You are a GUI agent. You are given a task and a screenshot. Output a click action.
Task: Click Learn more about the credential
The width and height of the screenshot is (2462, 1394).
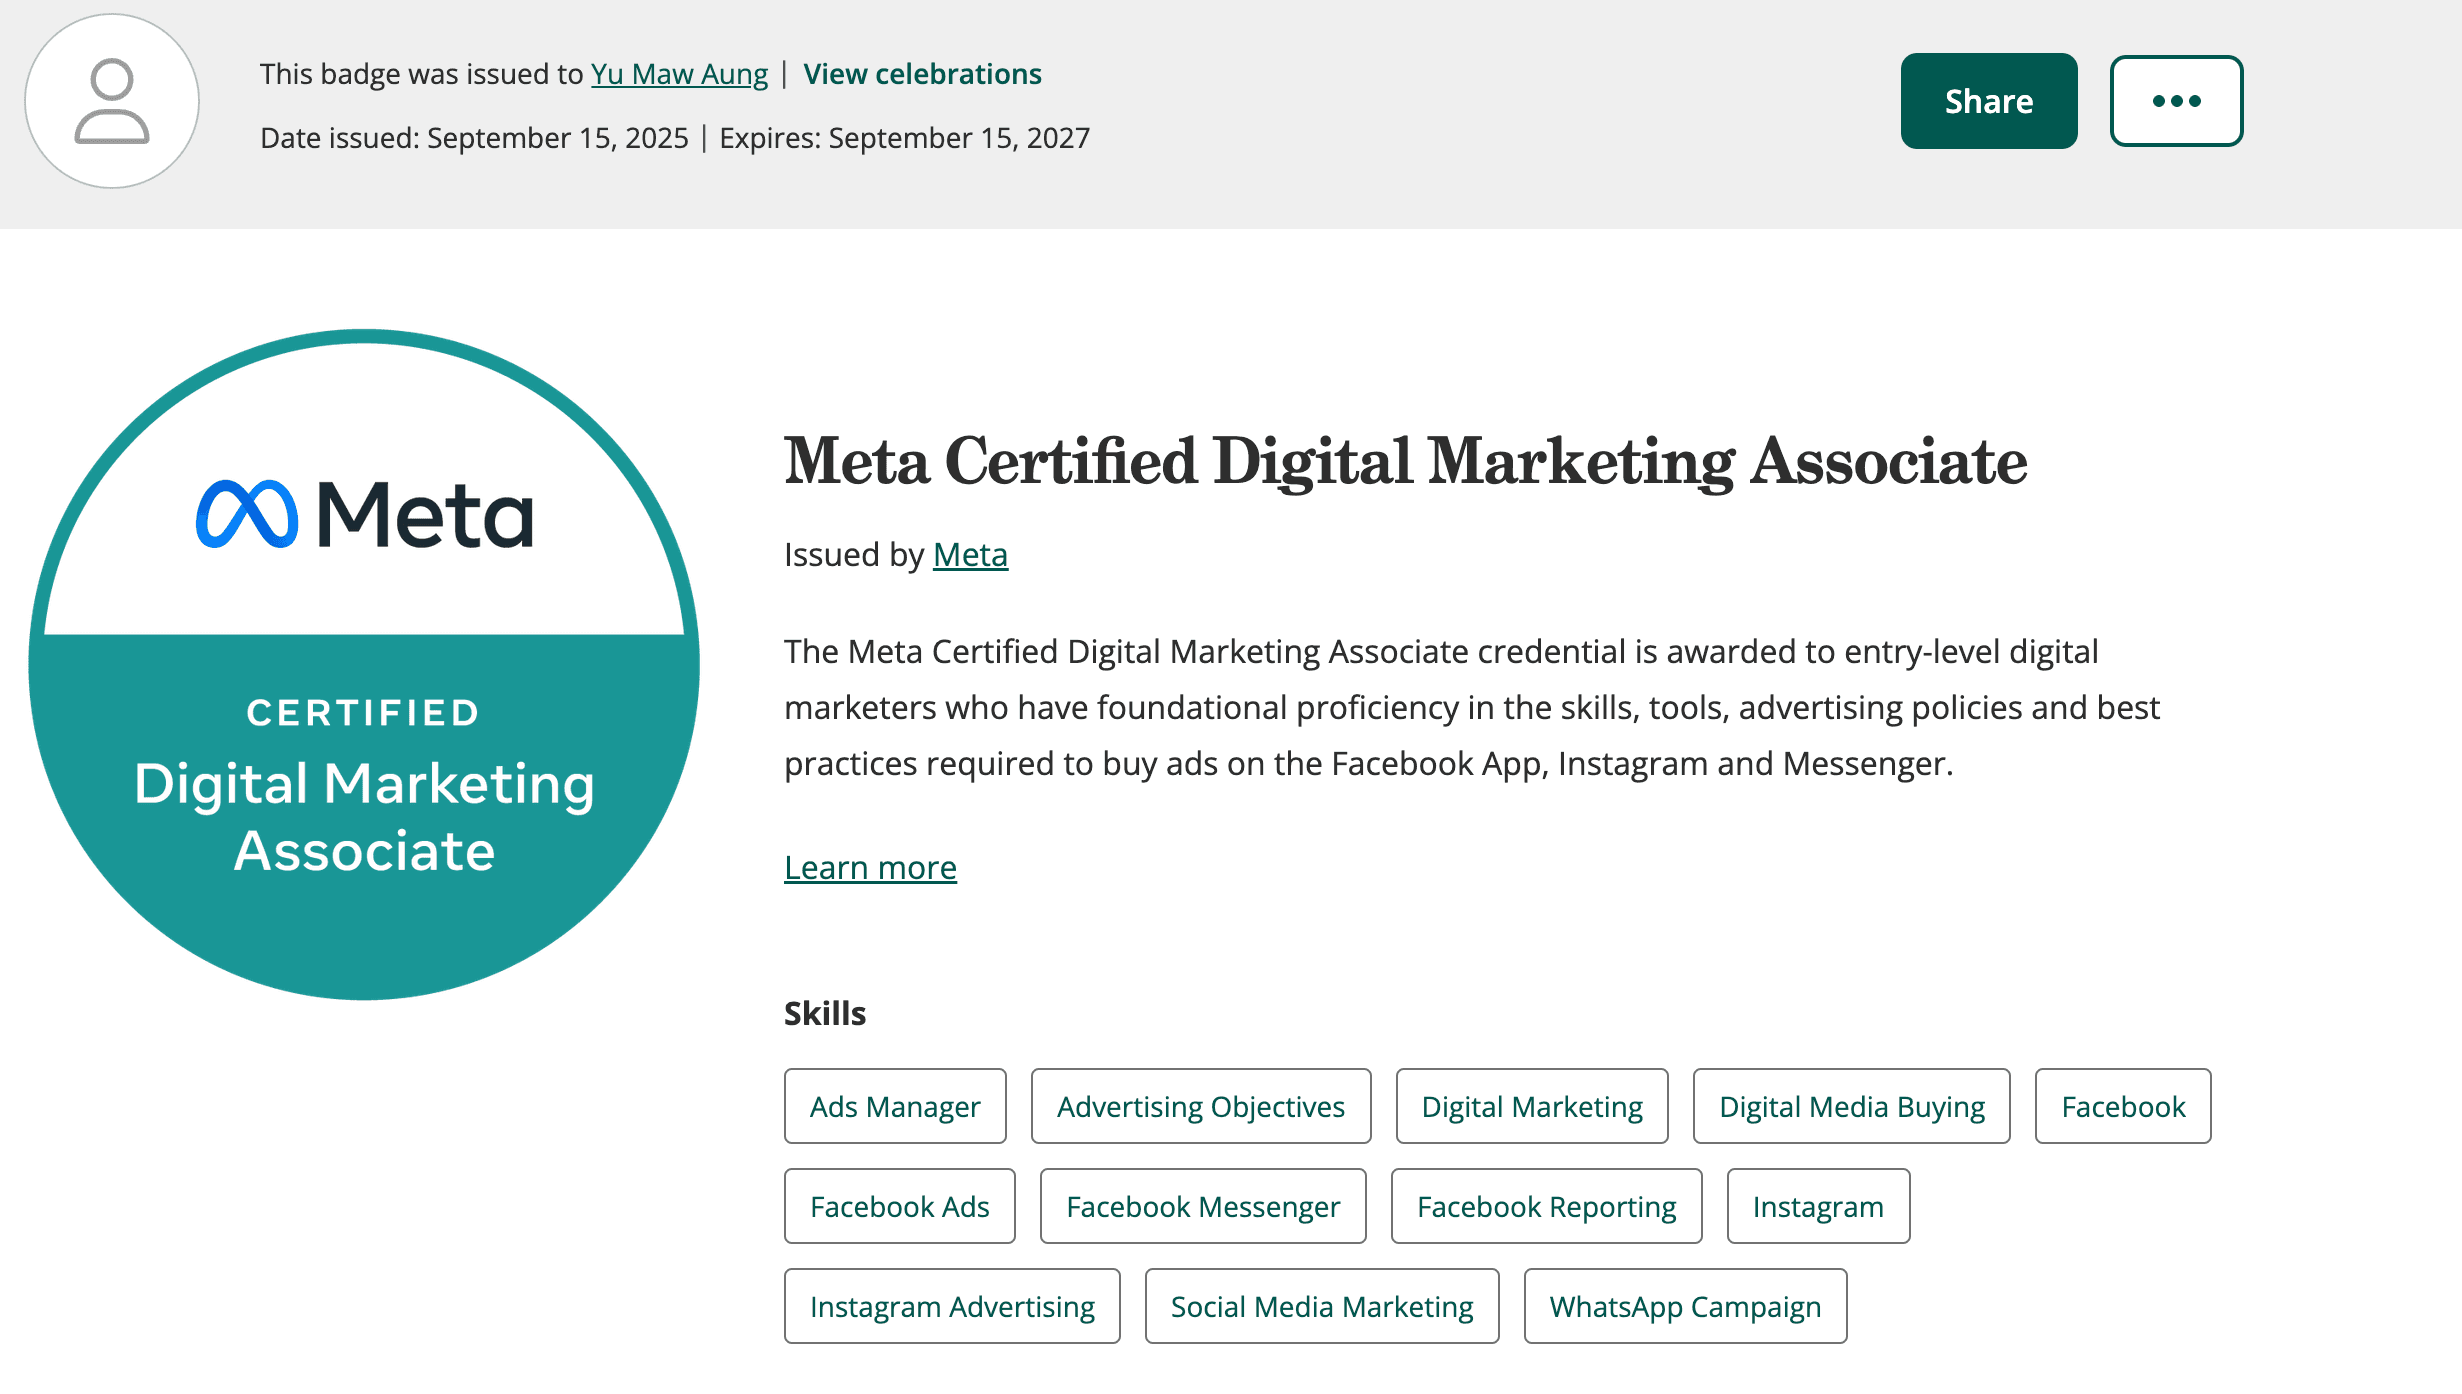click(x=870, y=867)
